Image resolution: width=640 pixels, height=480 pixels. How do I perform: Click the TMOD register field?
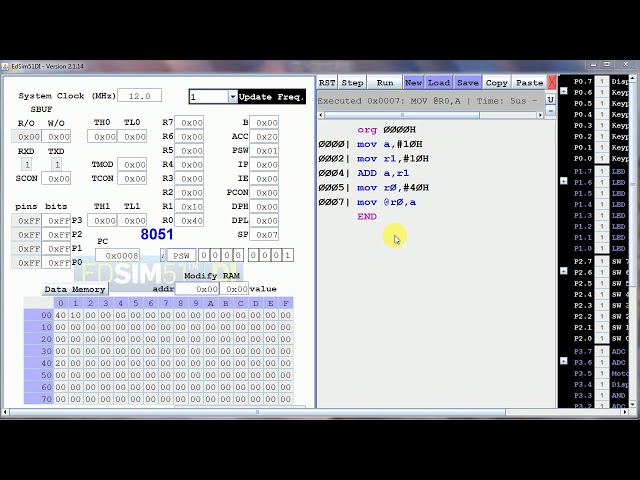tap(132, 164)
